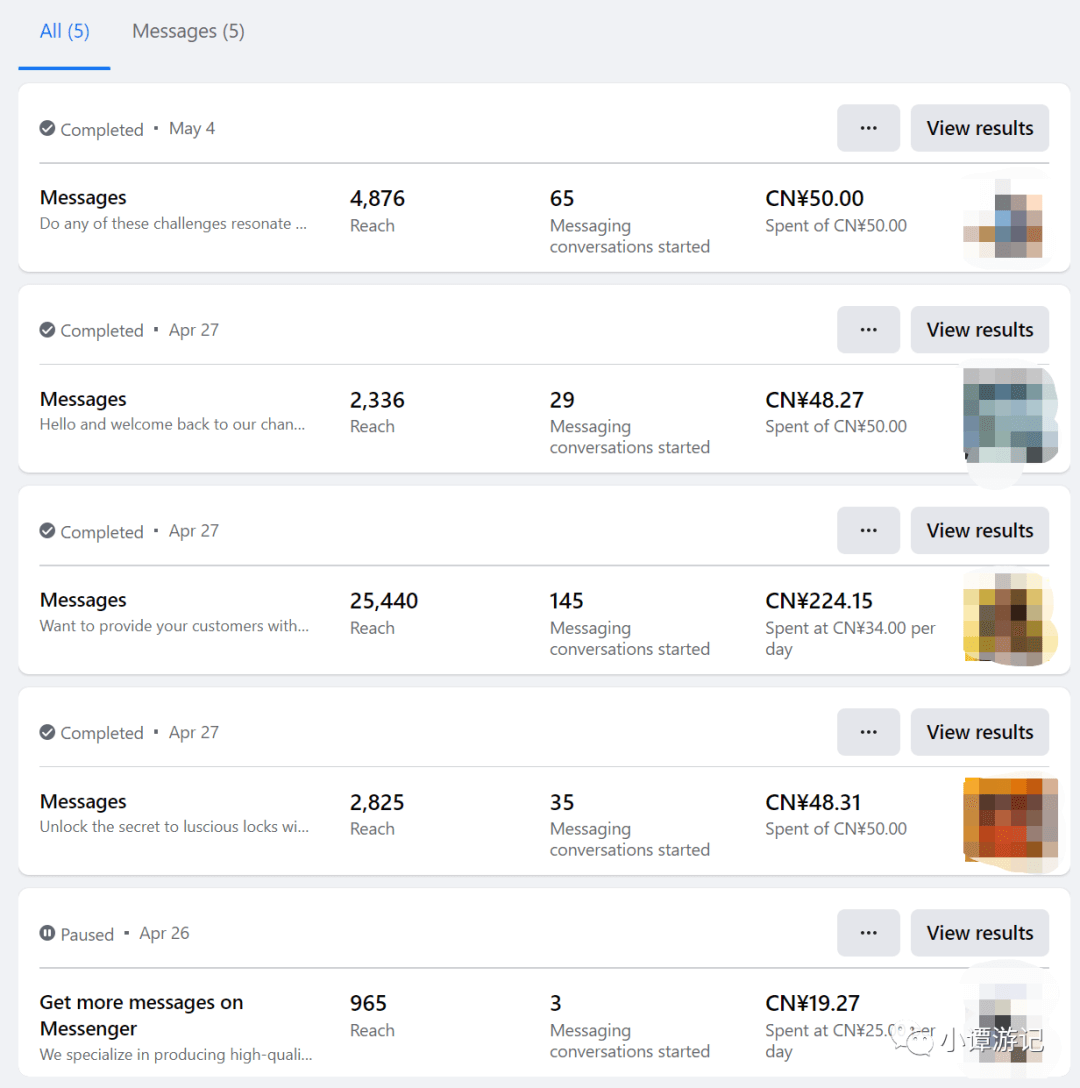
Task: Switch to the All (5) tab
Action: [65, 31]
